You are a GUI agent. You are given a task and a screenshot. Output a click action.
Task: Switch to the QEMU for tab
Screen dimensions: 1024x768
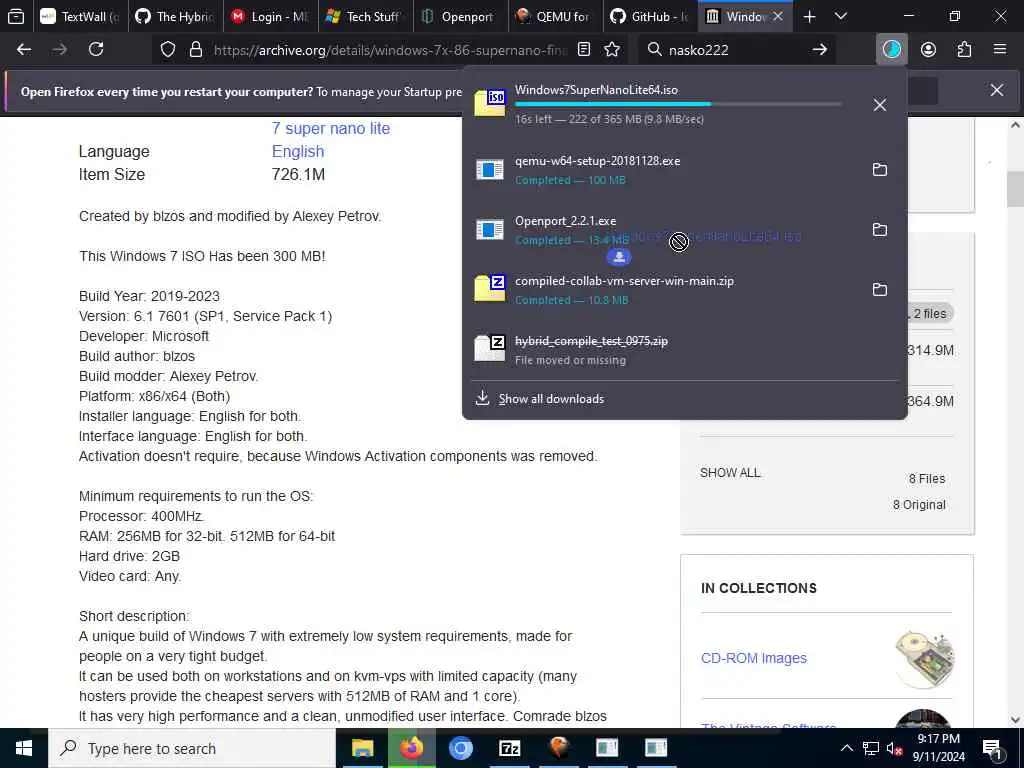pos(555,16)
